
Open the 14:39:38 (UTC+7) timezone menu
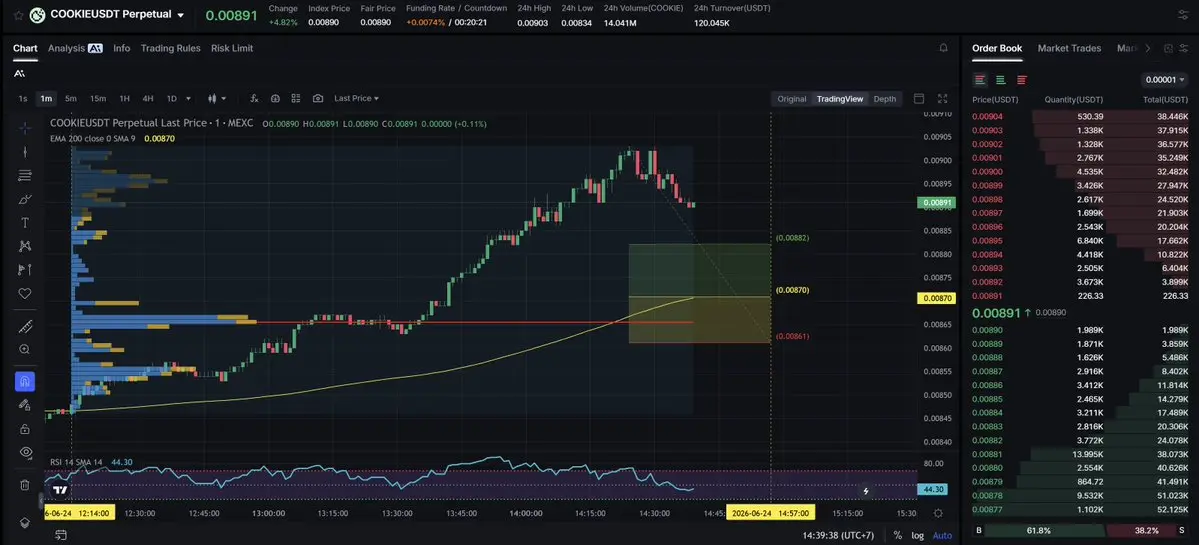click(839, 536)
